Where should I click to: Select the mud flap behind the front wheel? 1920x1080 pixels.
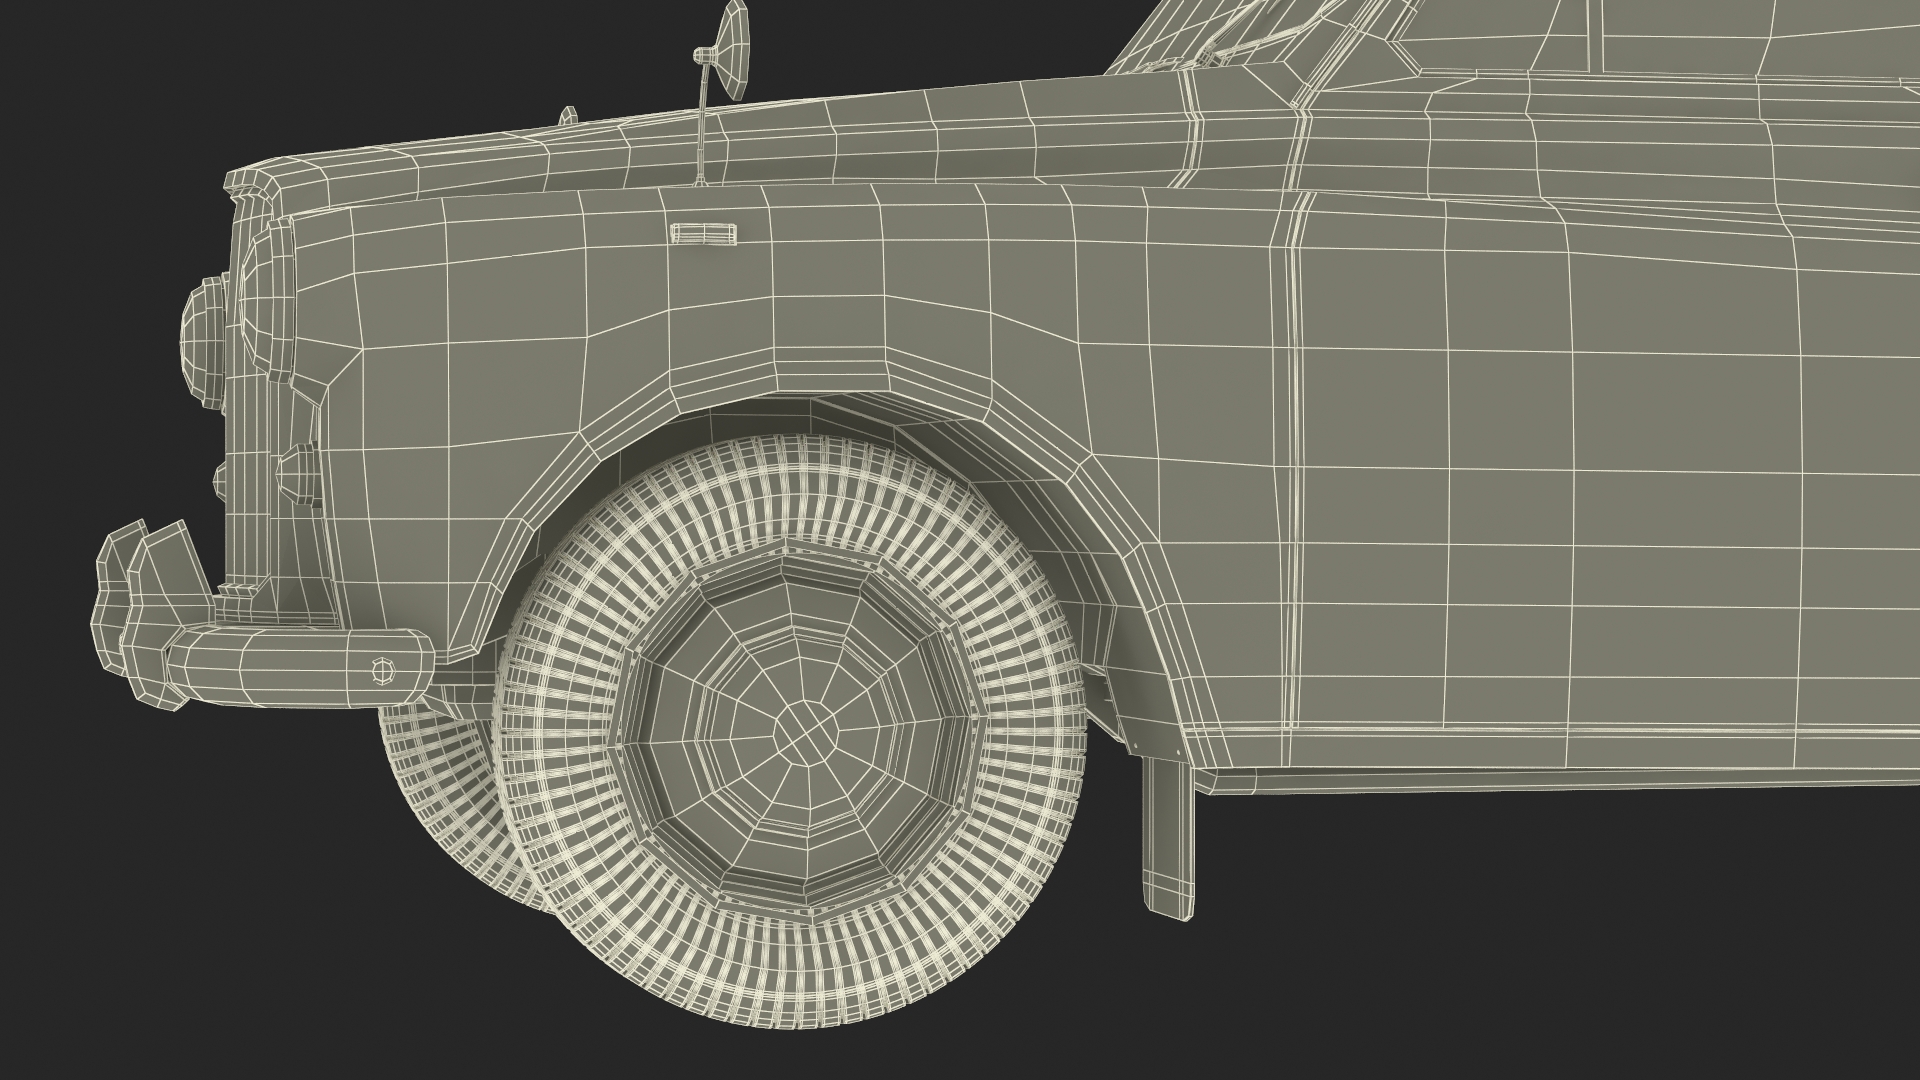click(1168, 836)
